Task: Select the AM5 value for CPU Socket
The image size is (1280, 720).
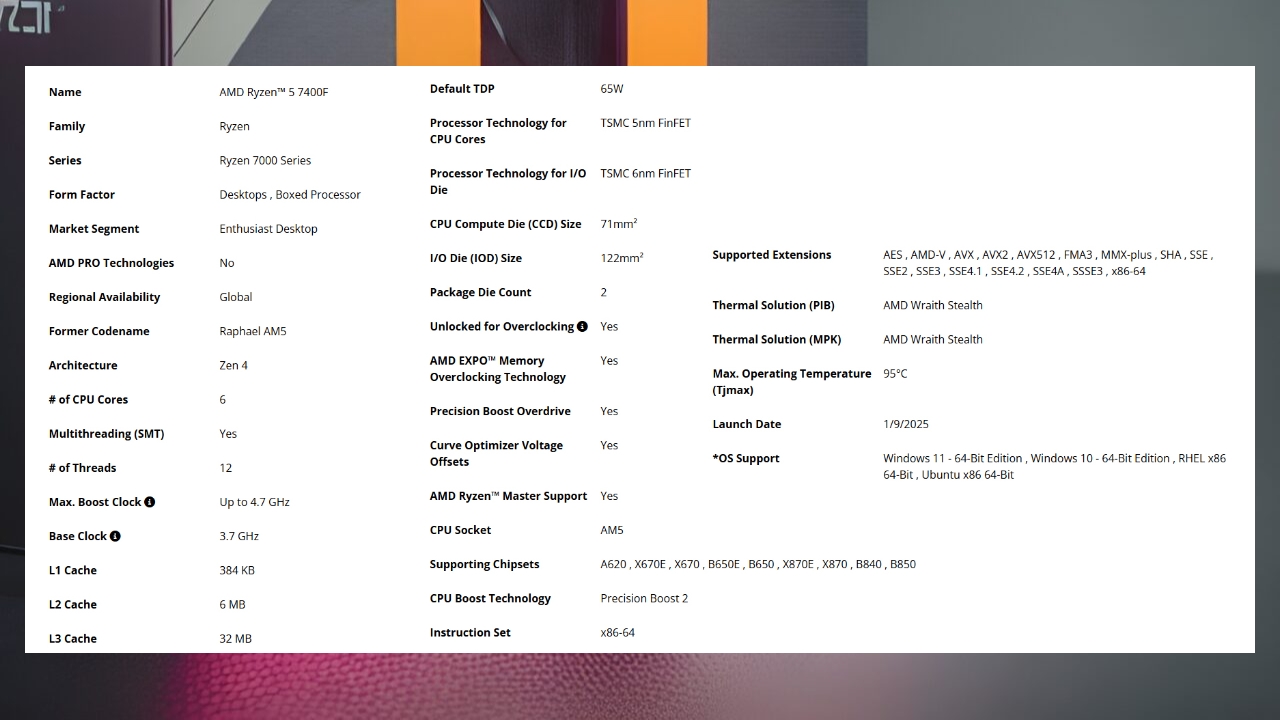Action: [x=612, y=530]
